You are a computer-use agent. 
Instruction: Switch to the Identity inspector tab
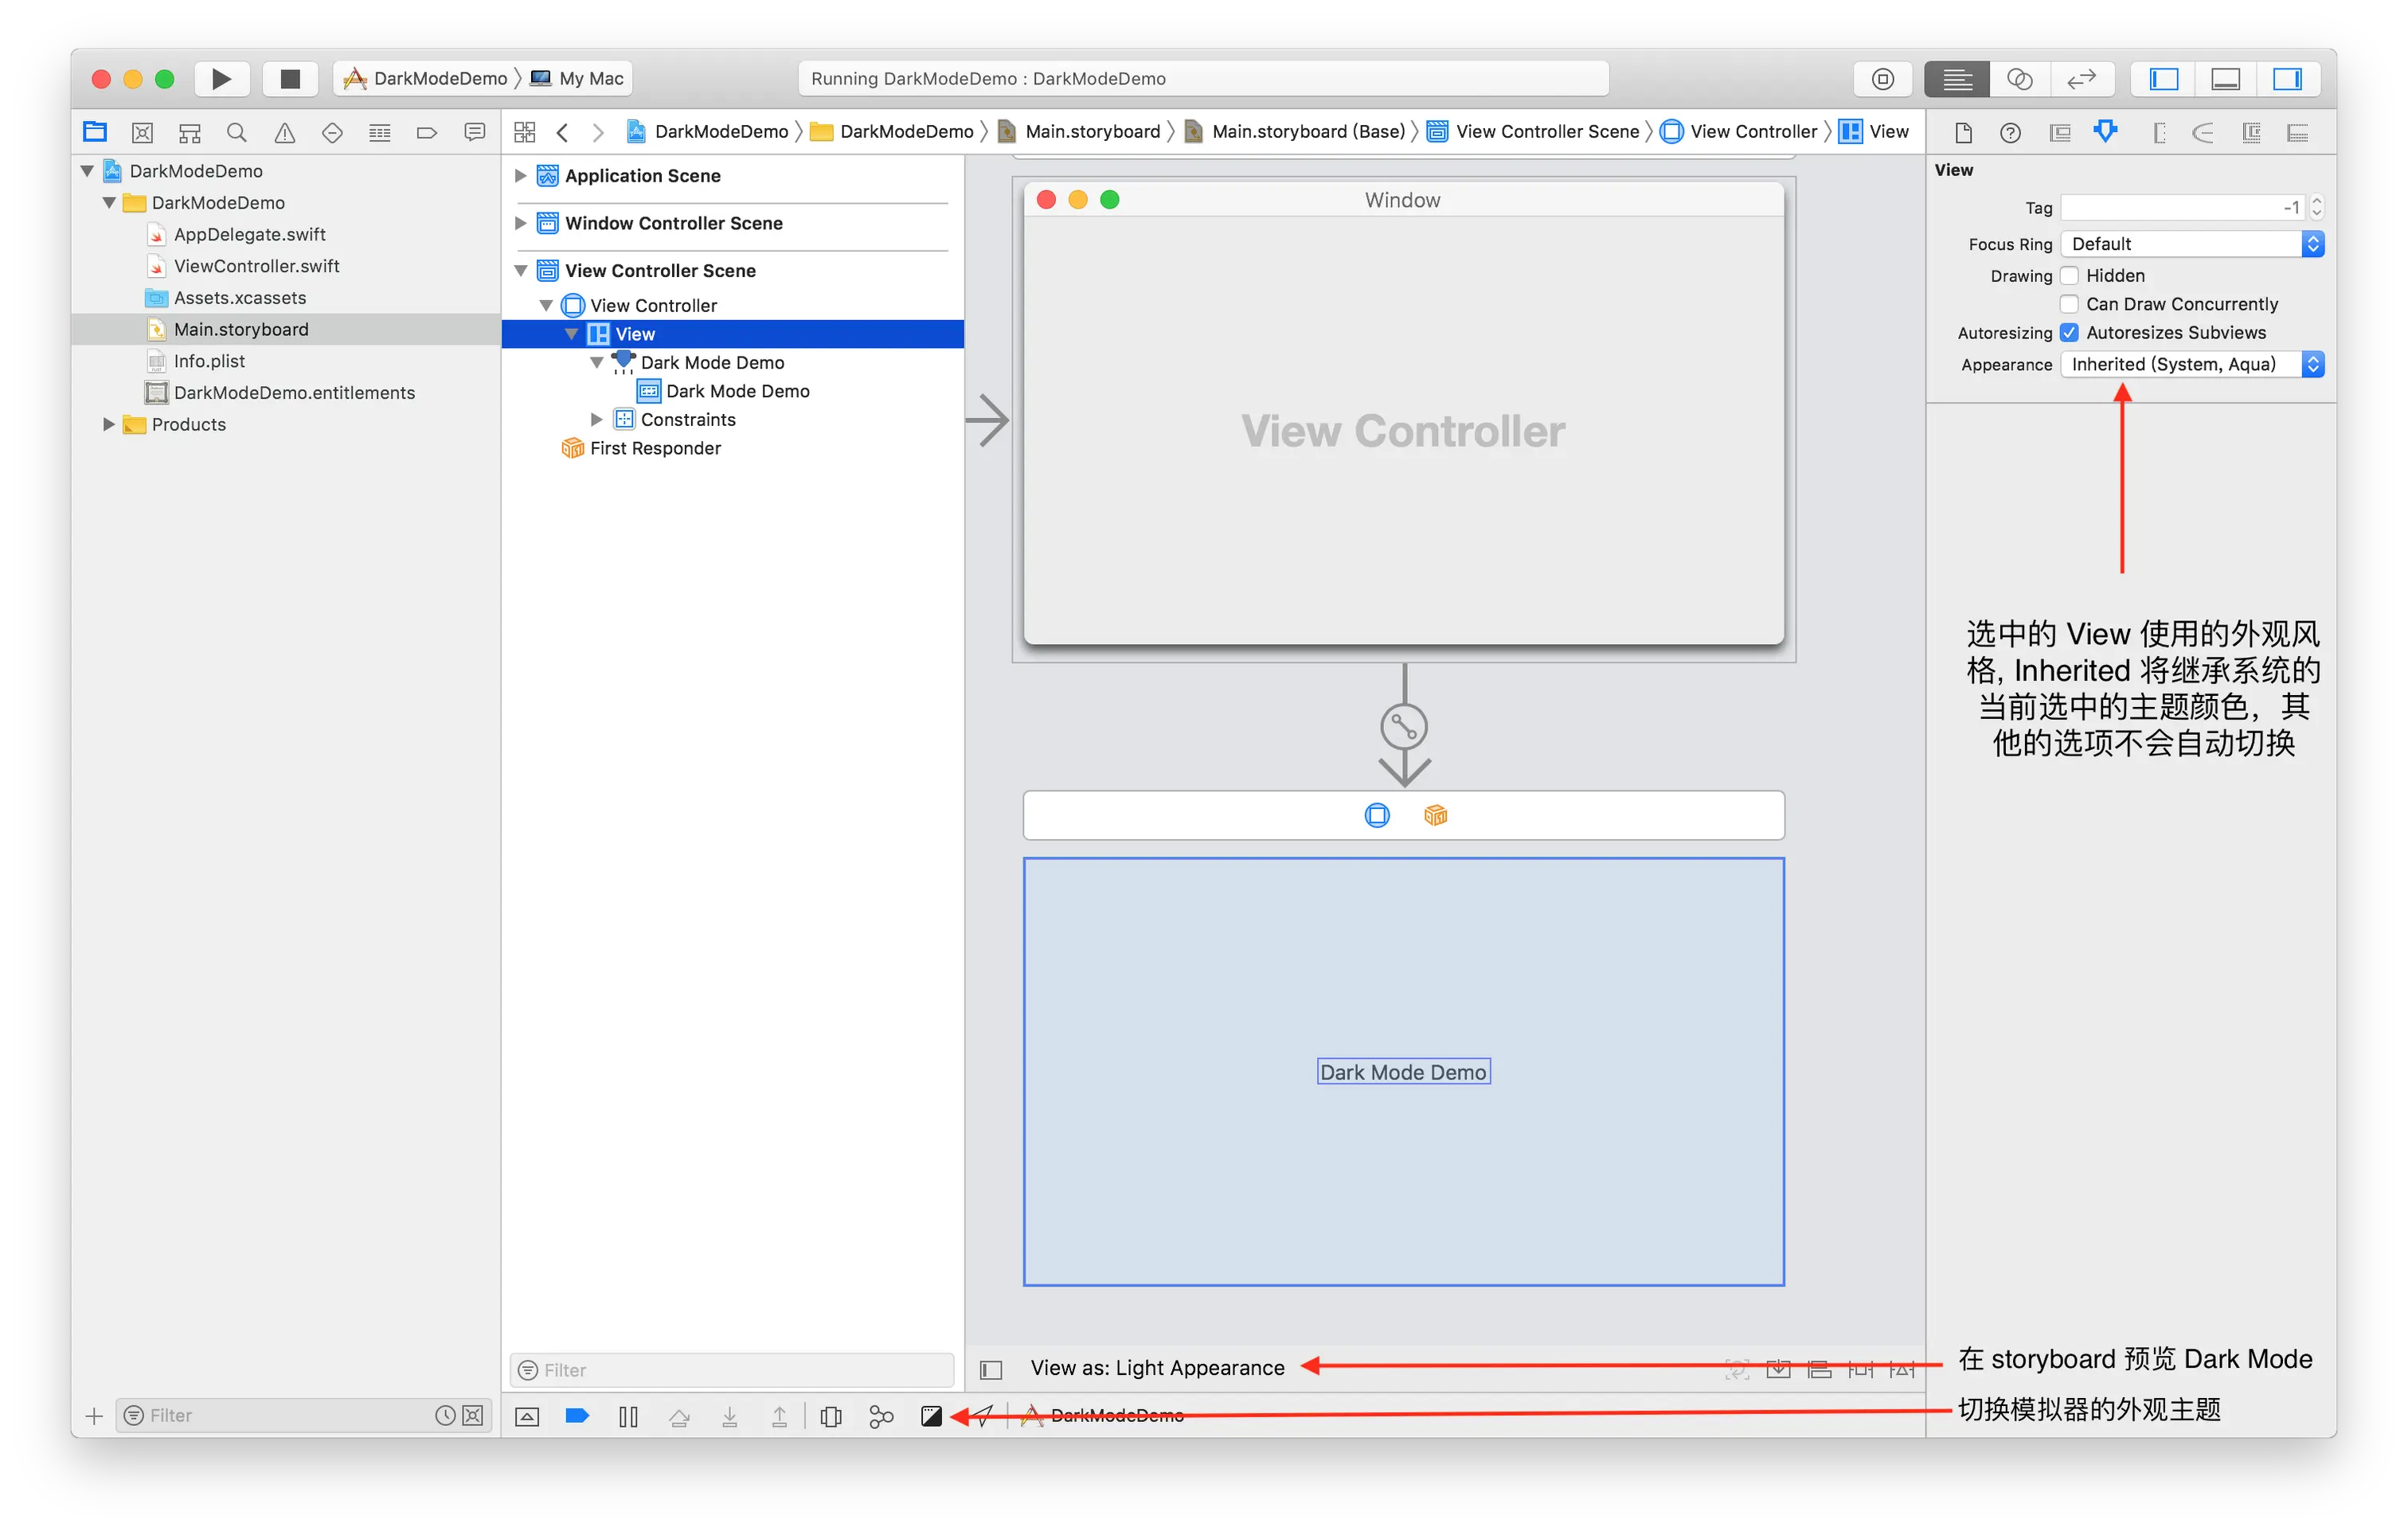pyautogui.click(x=2059, y=132)
